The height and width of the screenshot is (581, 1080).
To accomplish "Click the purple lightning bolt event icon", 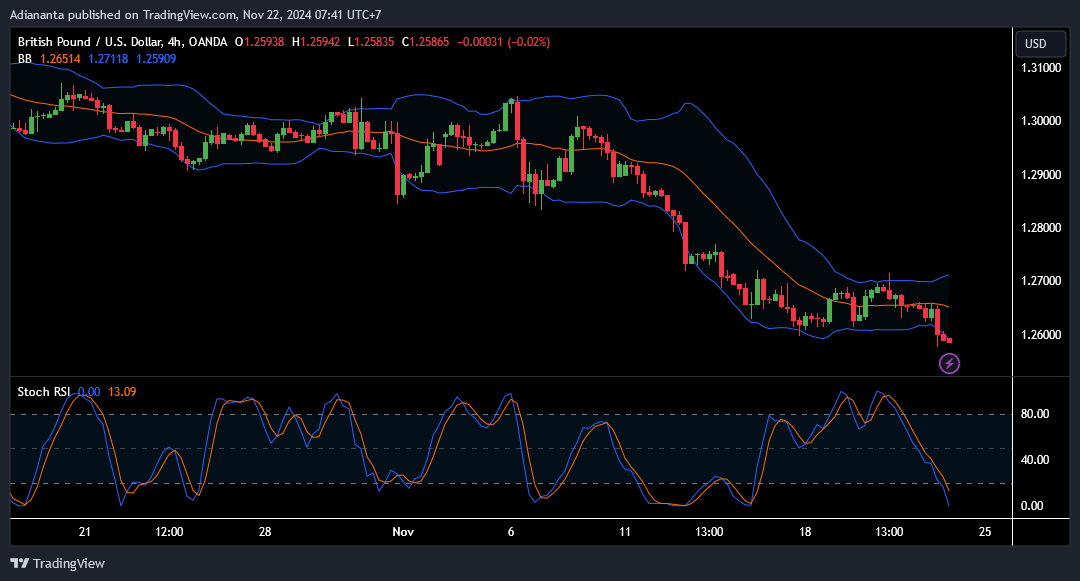I will click(949, 363).
